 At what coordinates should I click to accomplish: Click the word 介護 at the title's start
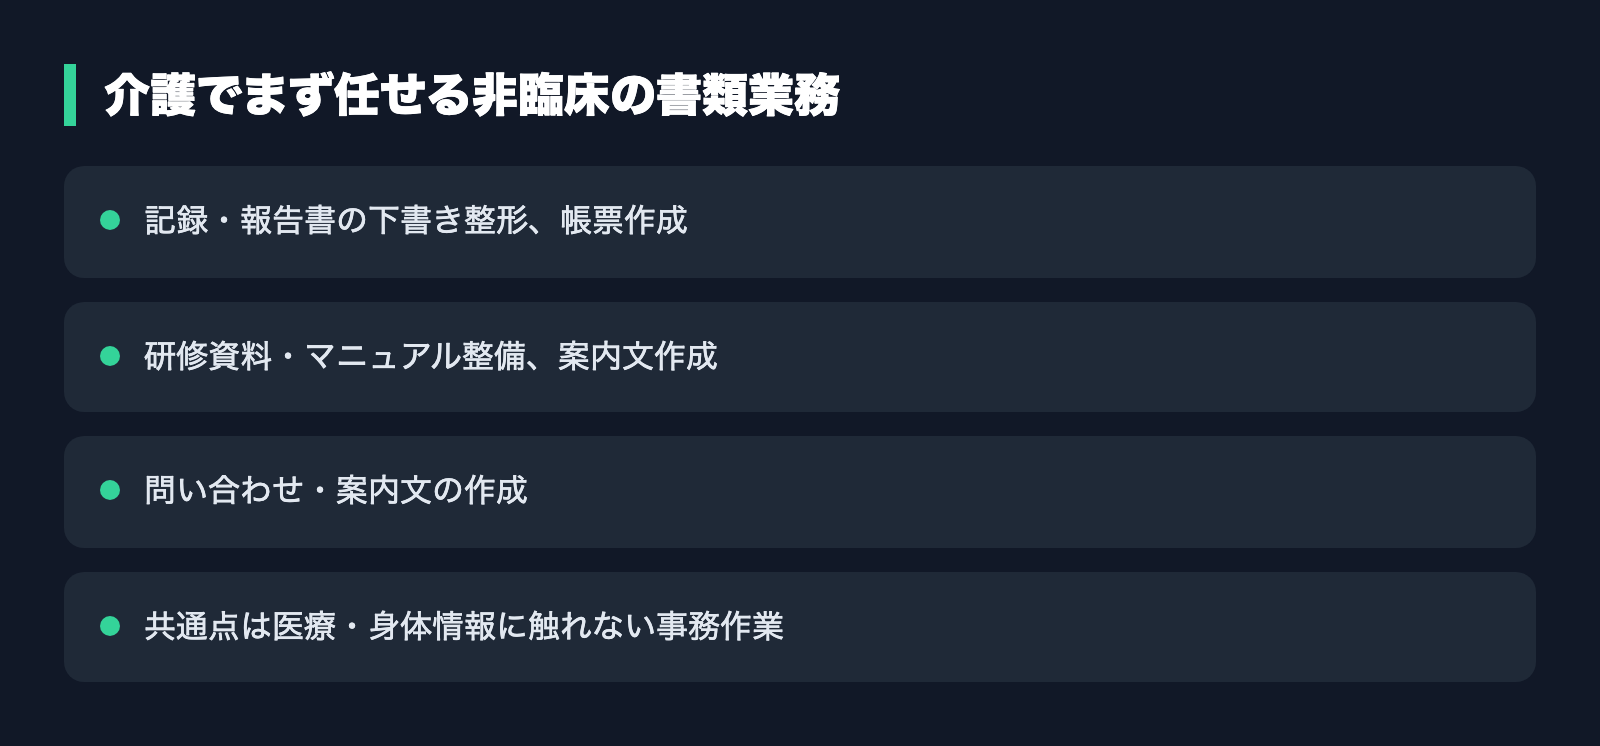[x=150, y=95]
